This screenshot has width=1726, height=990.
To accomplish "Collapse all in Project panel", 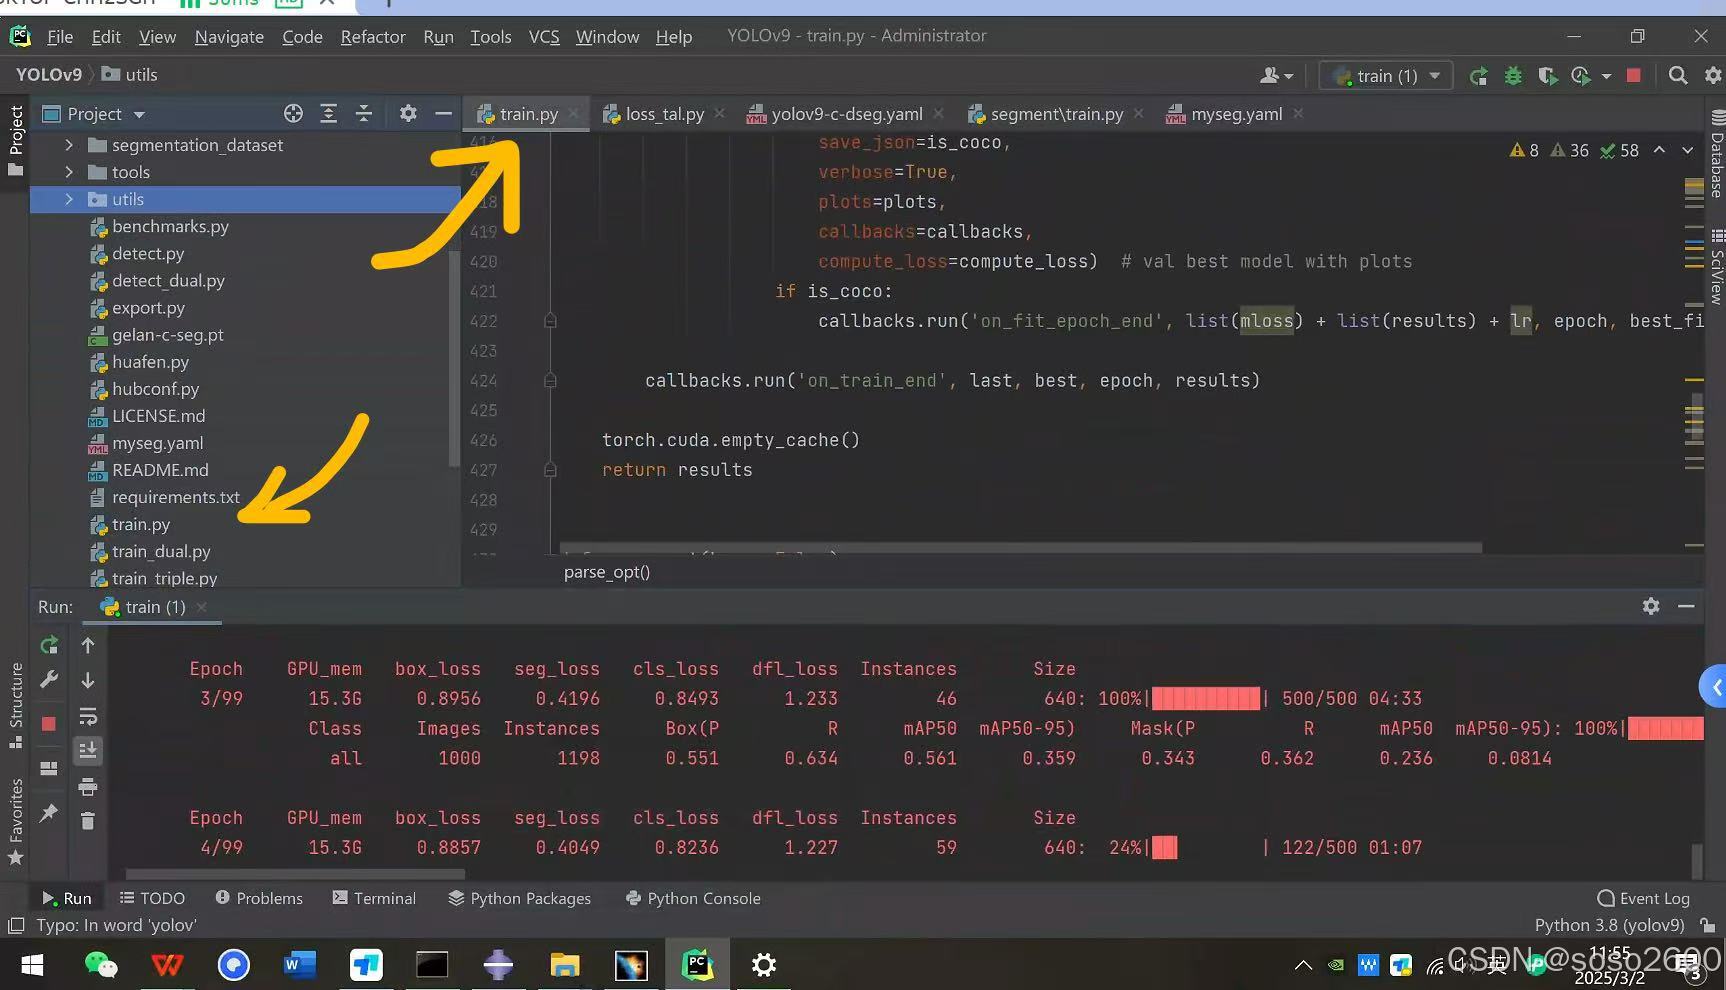I will click(x=364, y=114).
